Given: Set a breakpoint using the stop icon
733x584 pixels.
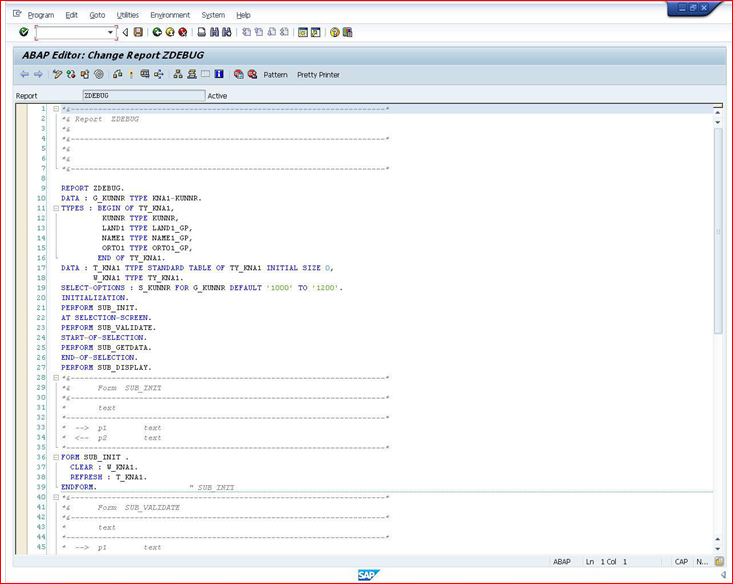Looking at the screenshot, I should click(238, 74).
